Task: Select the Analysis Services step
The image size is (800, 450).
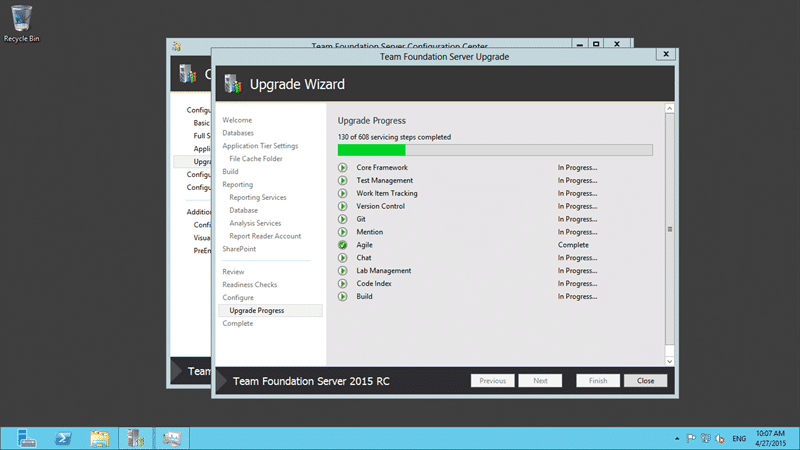Action: tap(255, 223)
